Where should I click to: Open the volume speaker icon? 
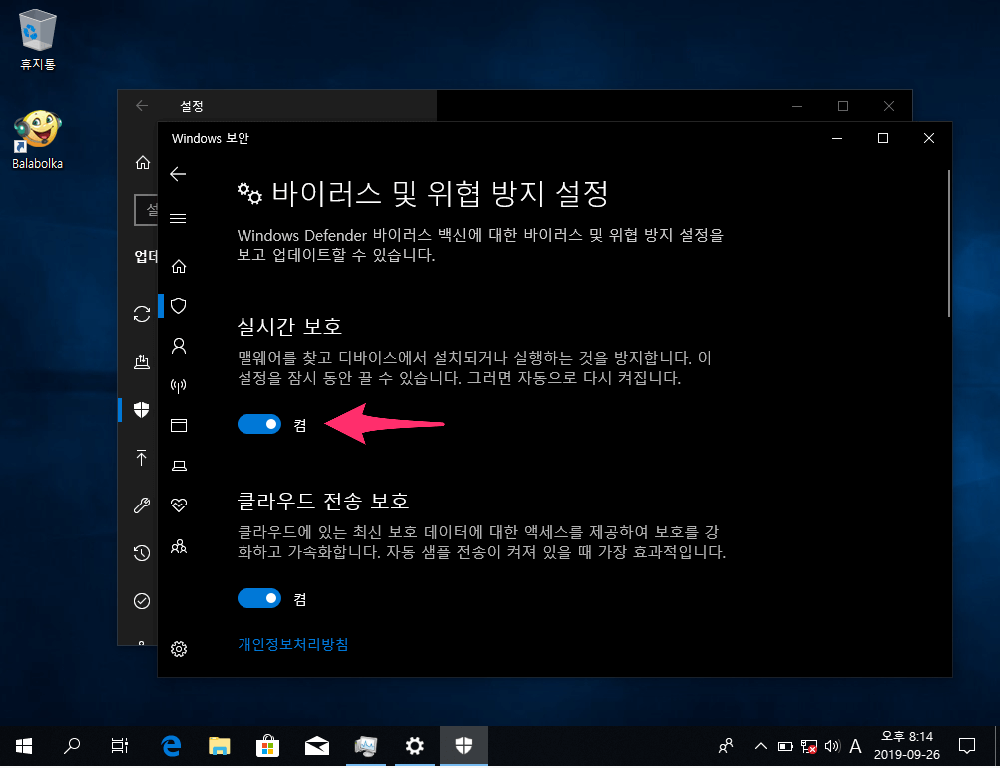(832, 746)
